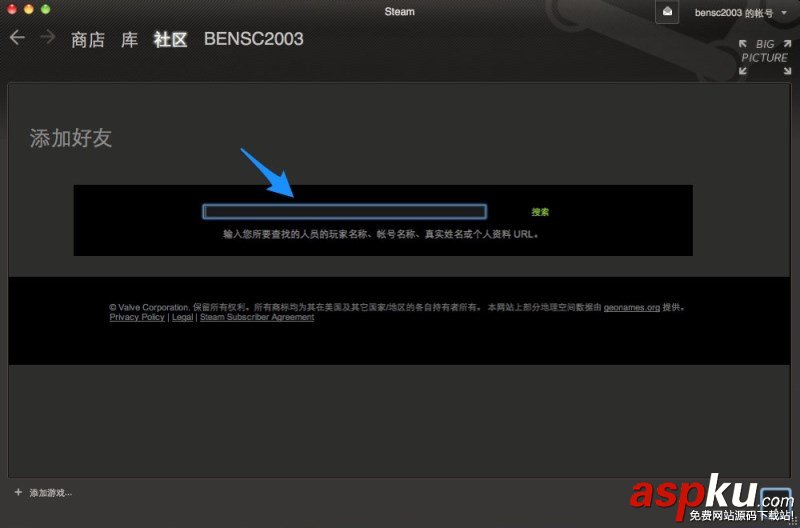Open the BENSC2003 profile tab

[x=254, y=39]
